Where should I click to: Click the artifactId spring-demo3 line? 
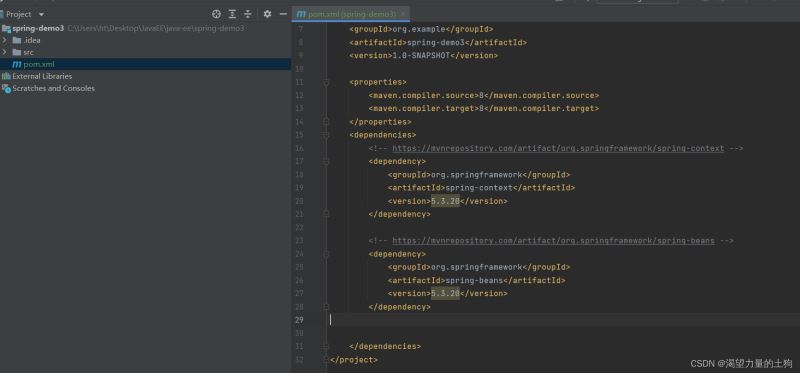click(x=438, y=42)
